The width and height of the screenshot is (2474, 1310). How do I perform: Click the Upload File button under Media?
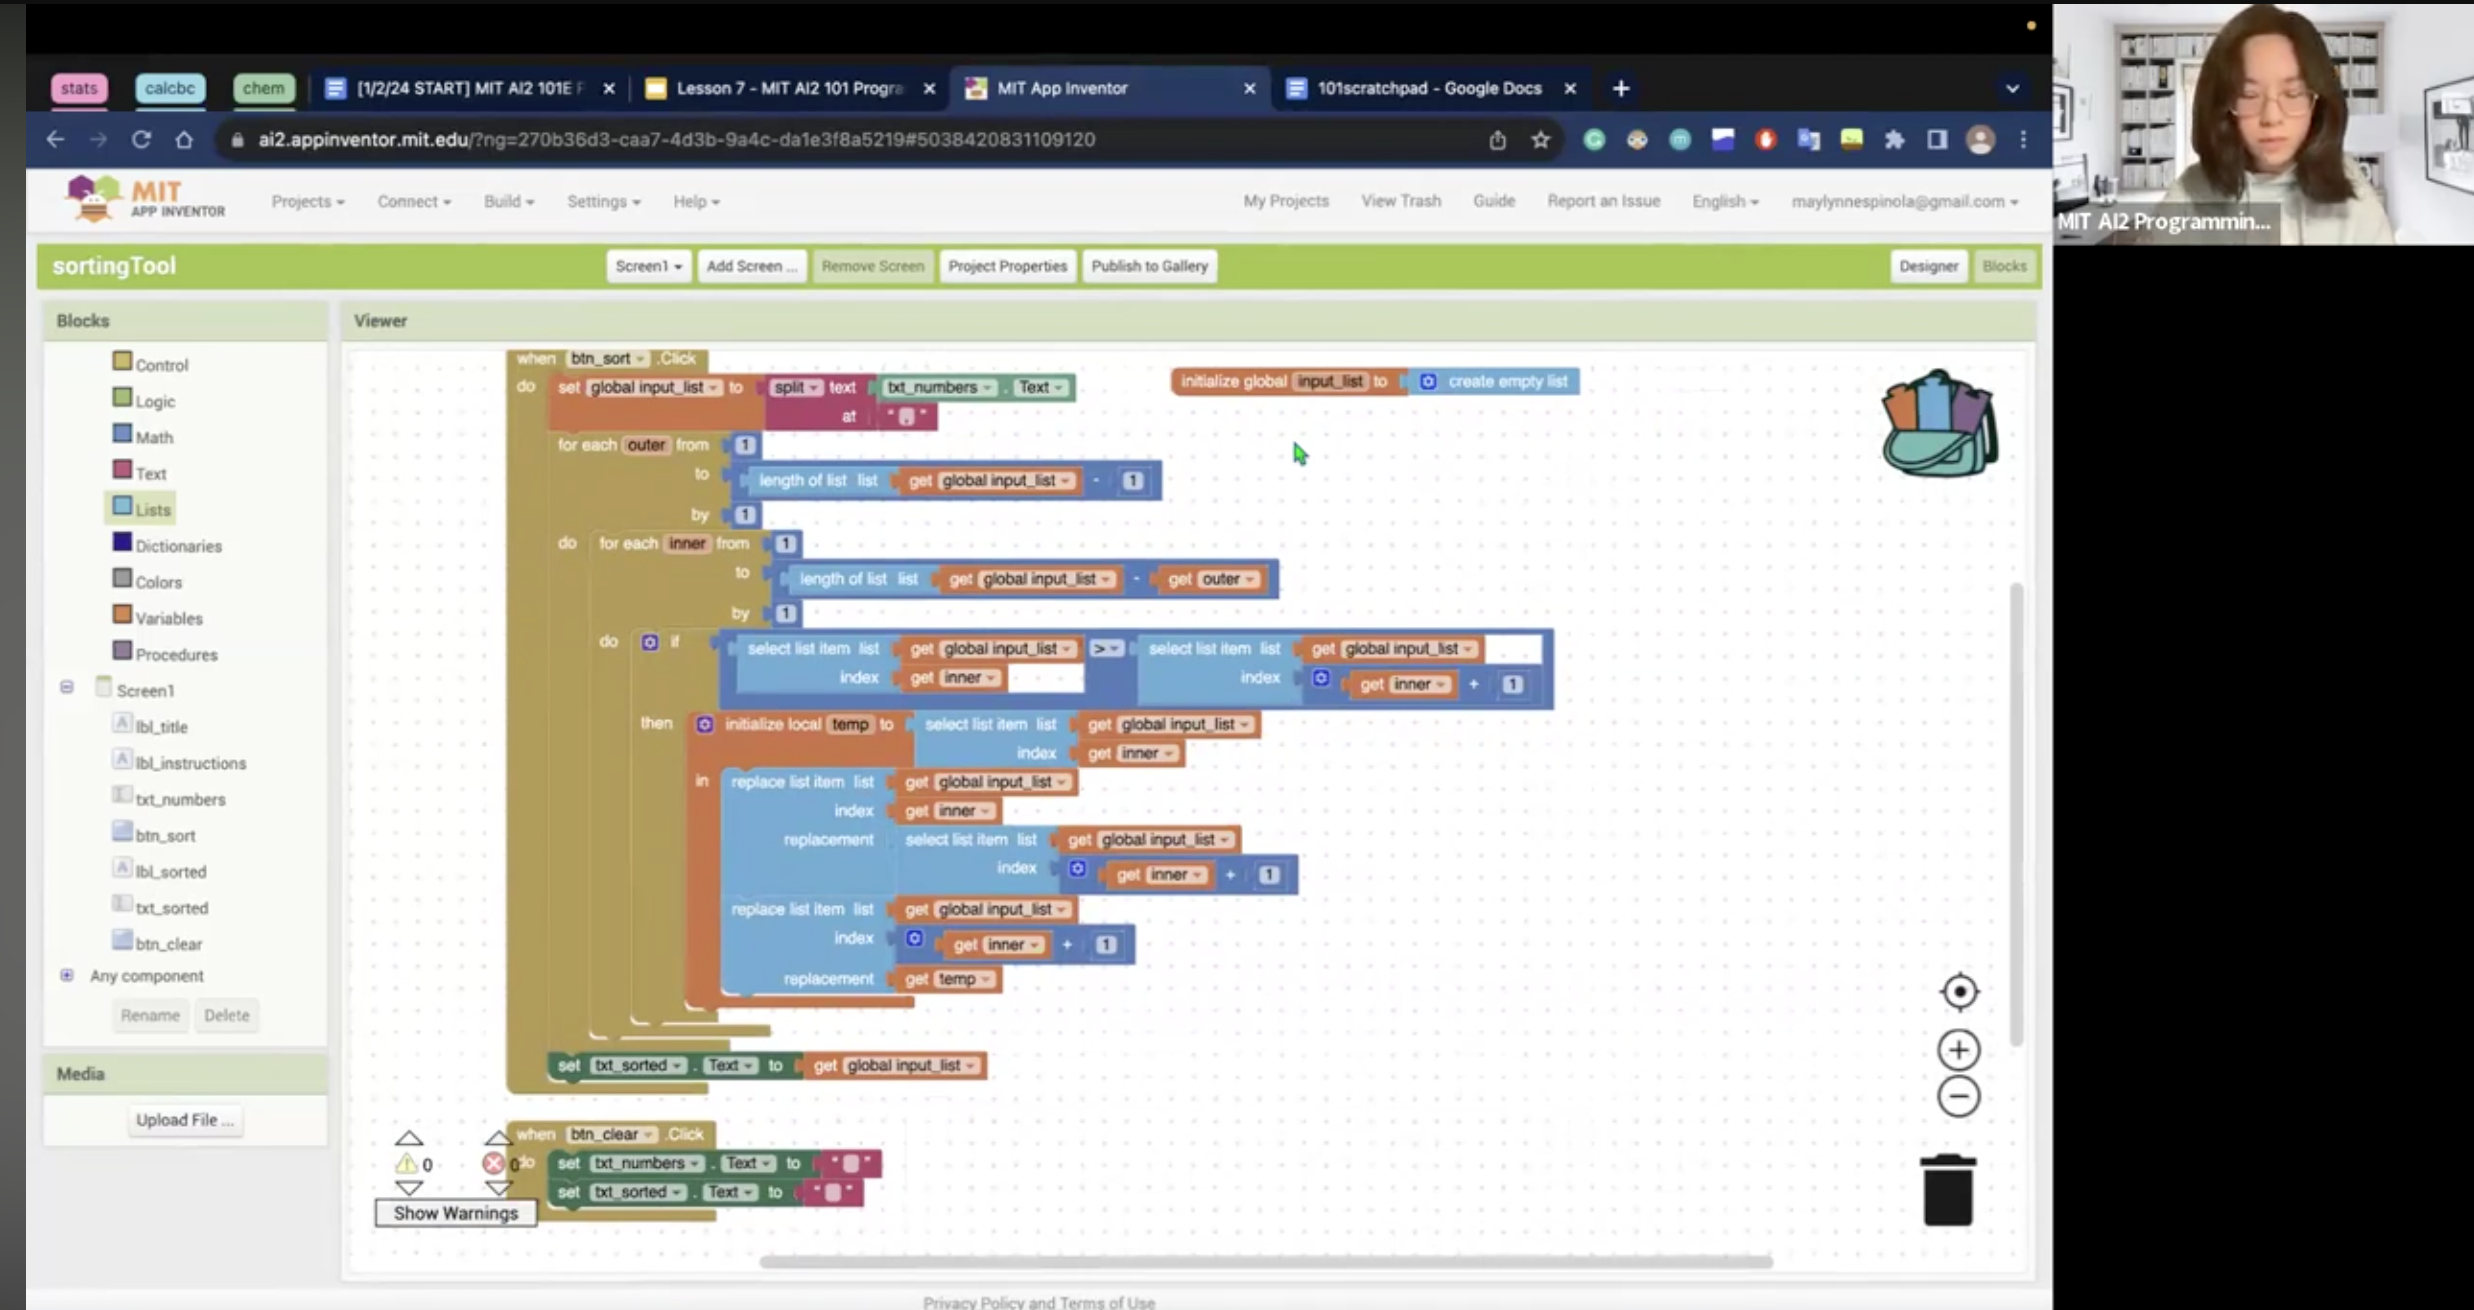coord(185,1119)
